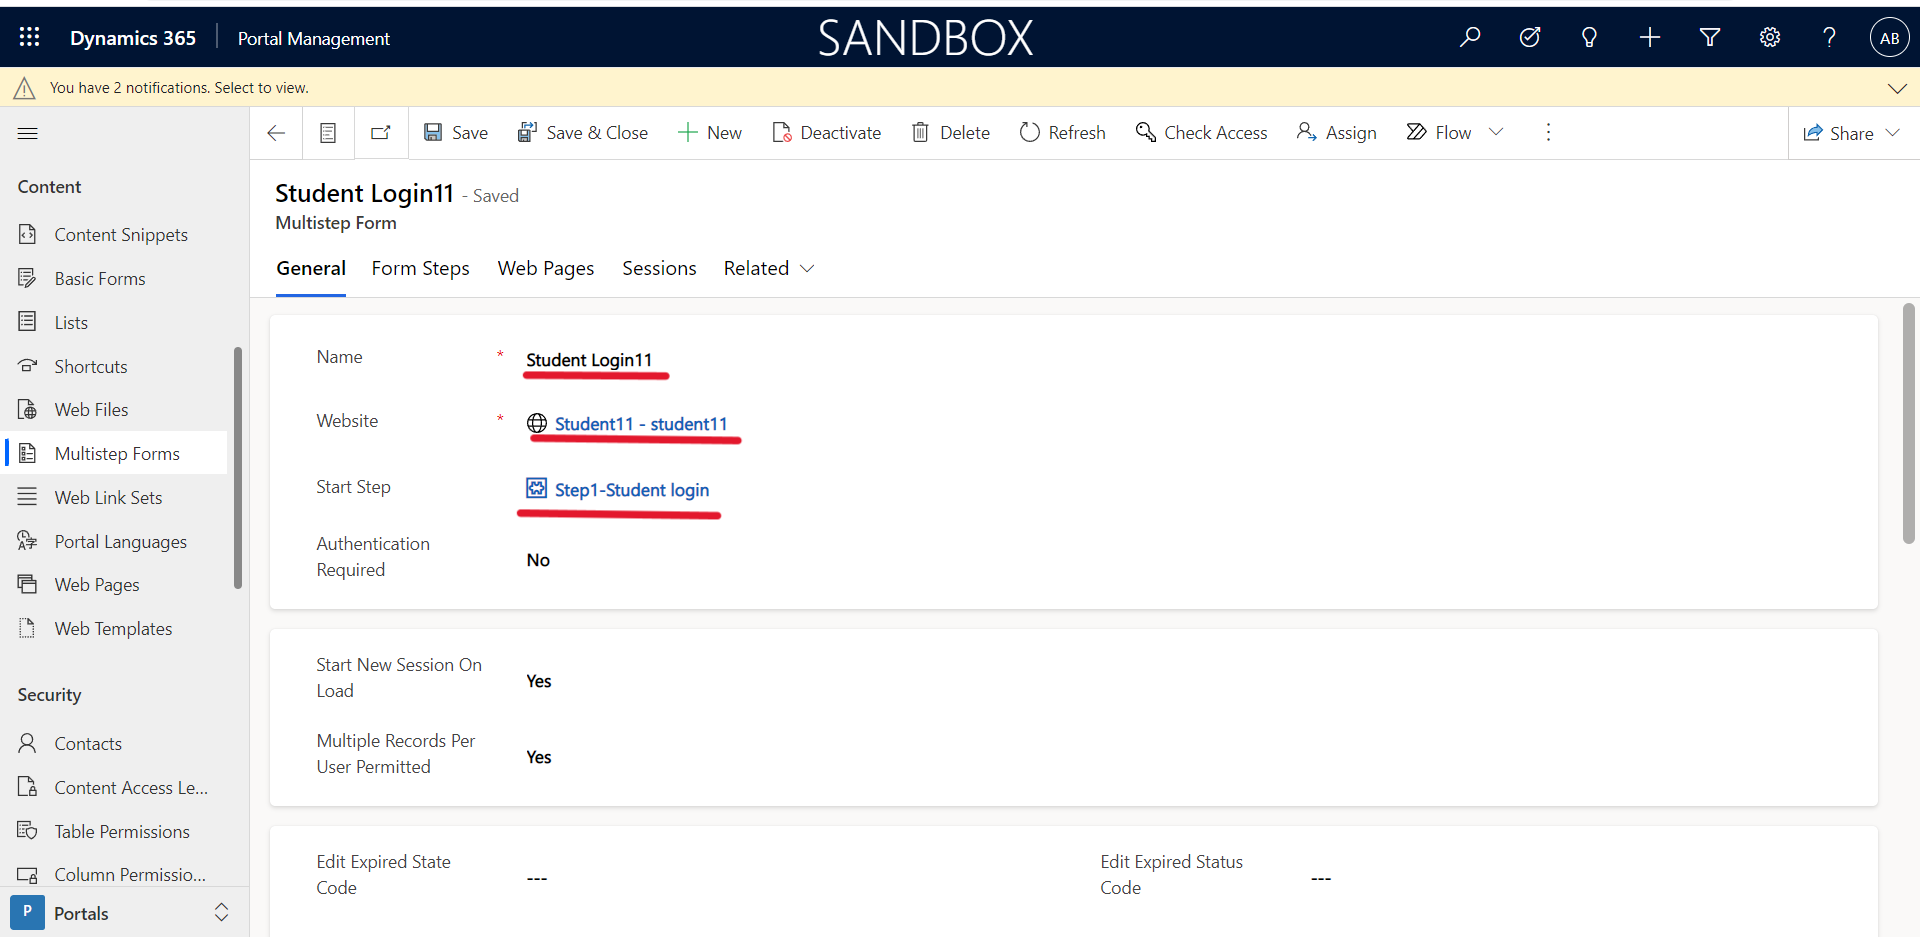Open the Student11 - student11 website link
Screen dimensions: 1920x937
pos(641,424)
